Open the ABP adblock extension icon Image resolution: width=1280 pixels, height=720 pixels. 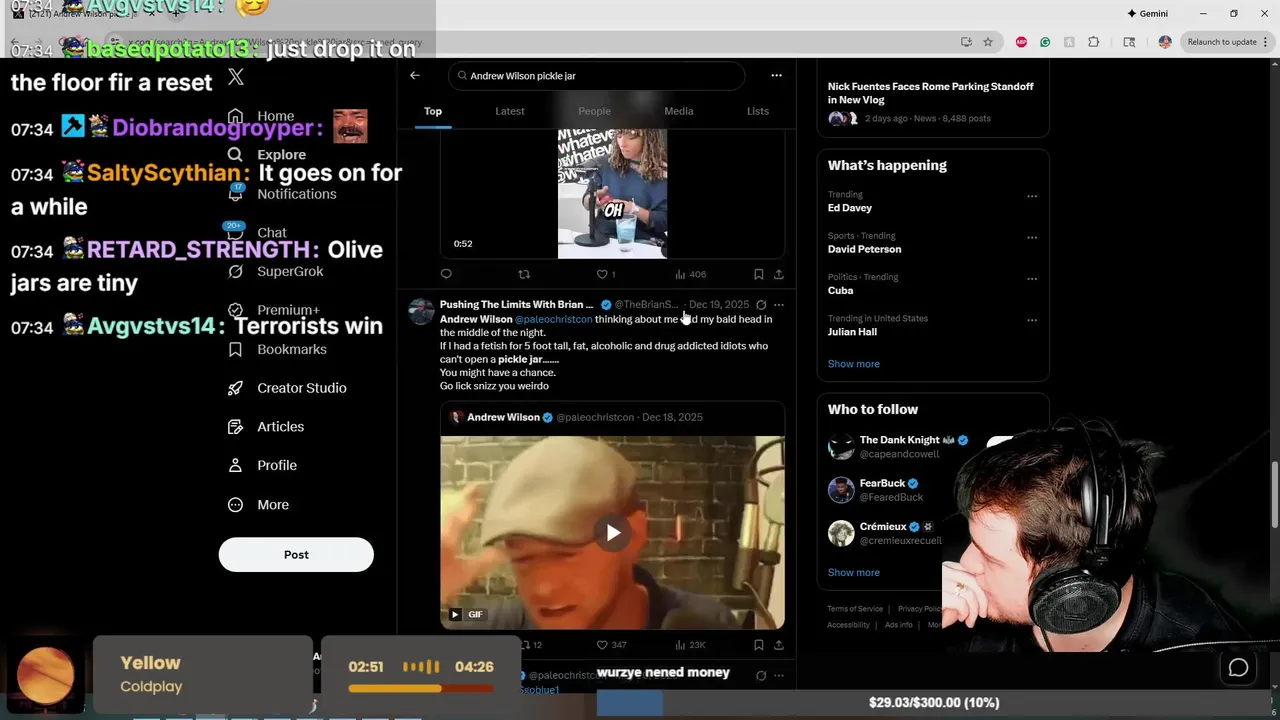(x=1021, y=42)
